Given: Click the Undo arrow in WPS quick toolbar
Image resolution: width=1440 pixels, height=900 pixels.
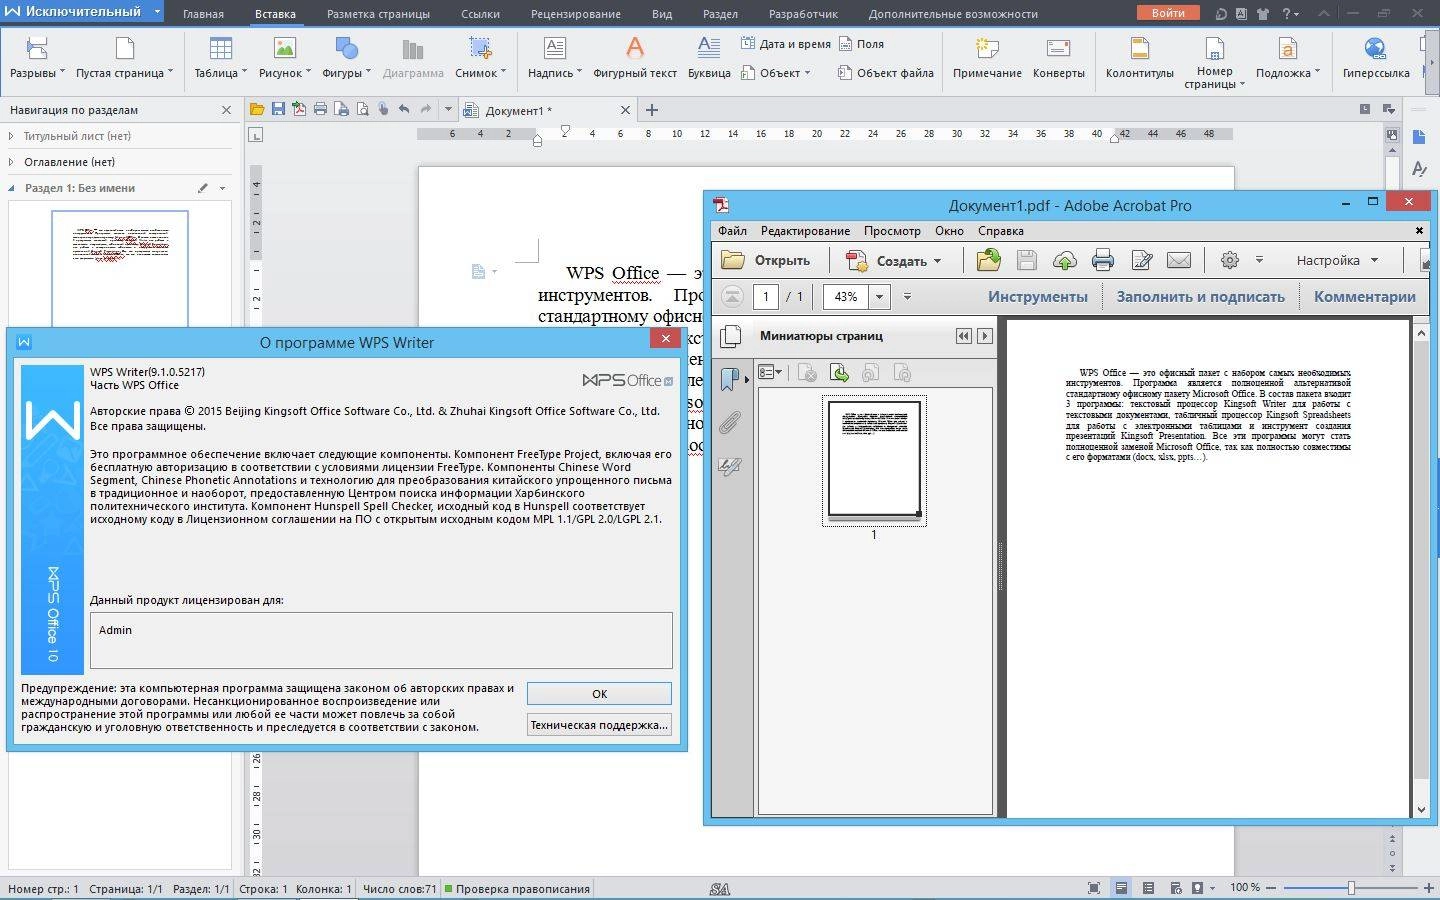Looking at the screenshot, I should tap(404, 109).
